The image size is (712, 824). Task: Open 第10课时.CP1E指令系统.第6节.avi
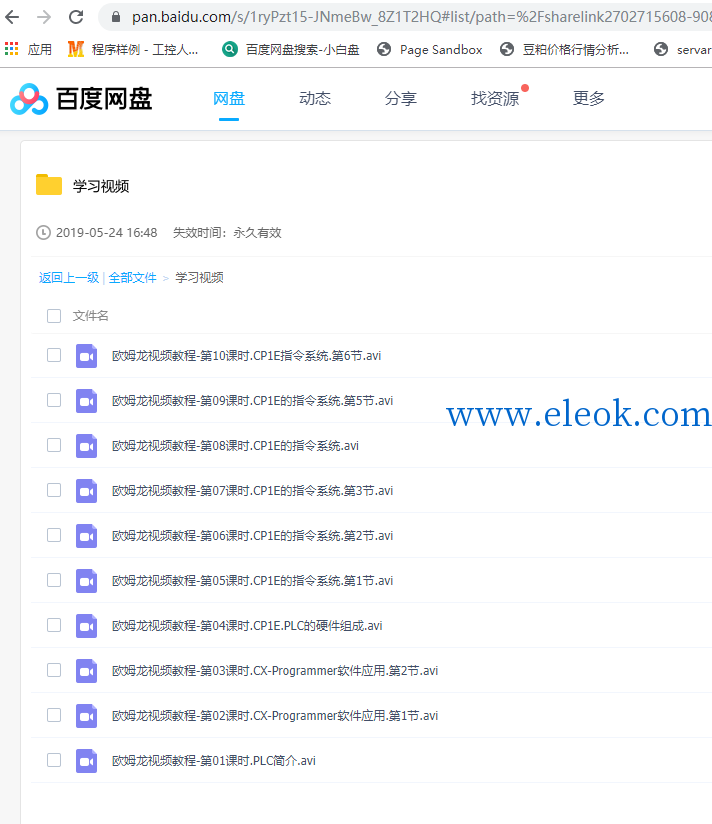[246, 356]
